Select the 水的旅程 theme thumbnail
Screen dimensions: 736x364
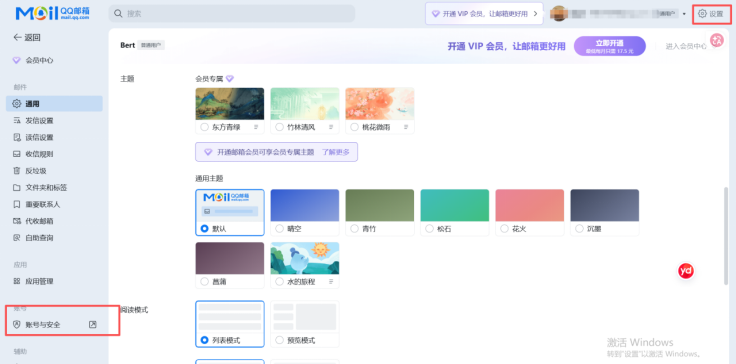(305, 258)
